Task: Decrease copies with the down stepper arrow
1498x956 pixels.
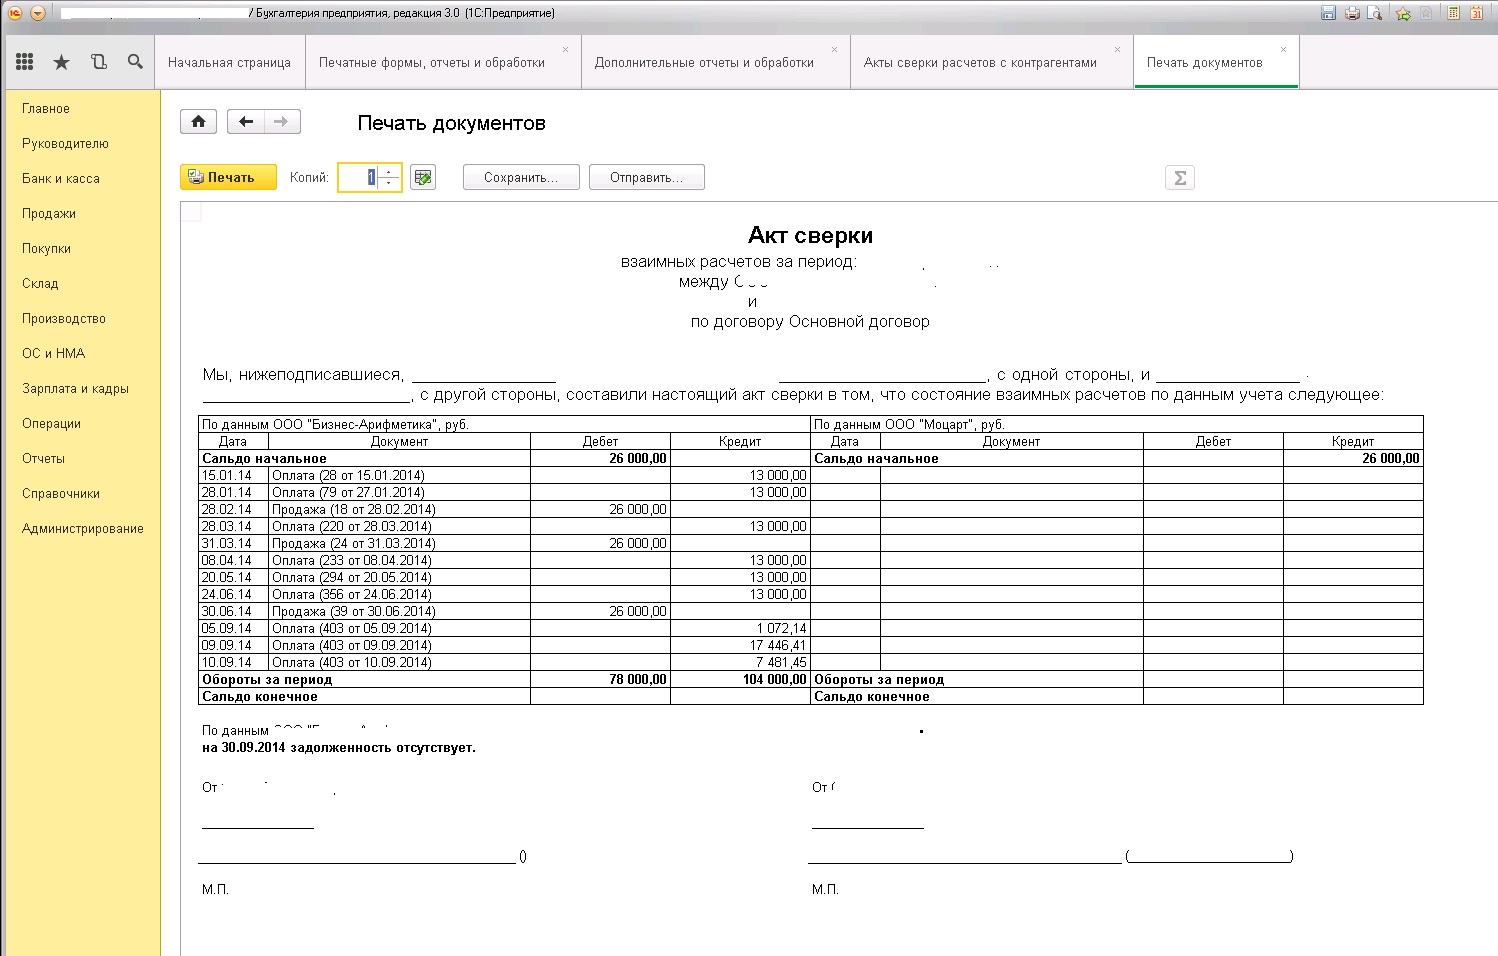Action: click(389, 183)
